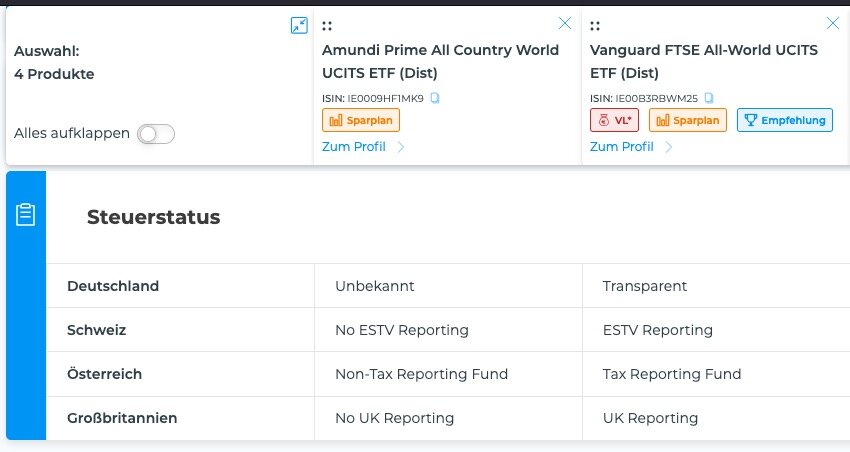
Task: Click the arrow beside Vanguard Zum Profil
Action: pos(669,147)
